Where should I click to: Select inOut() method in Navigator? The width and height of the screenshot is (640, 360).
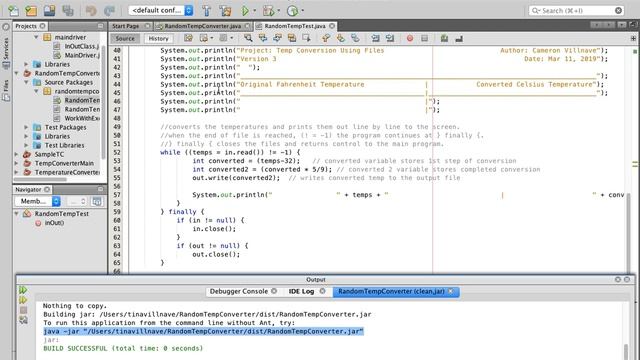(54, 223)
